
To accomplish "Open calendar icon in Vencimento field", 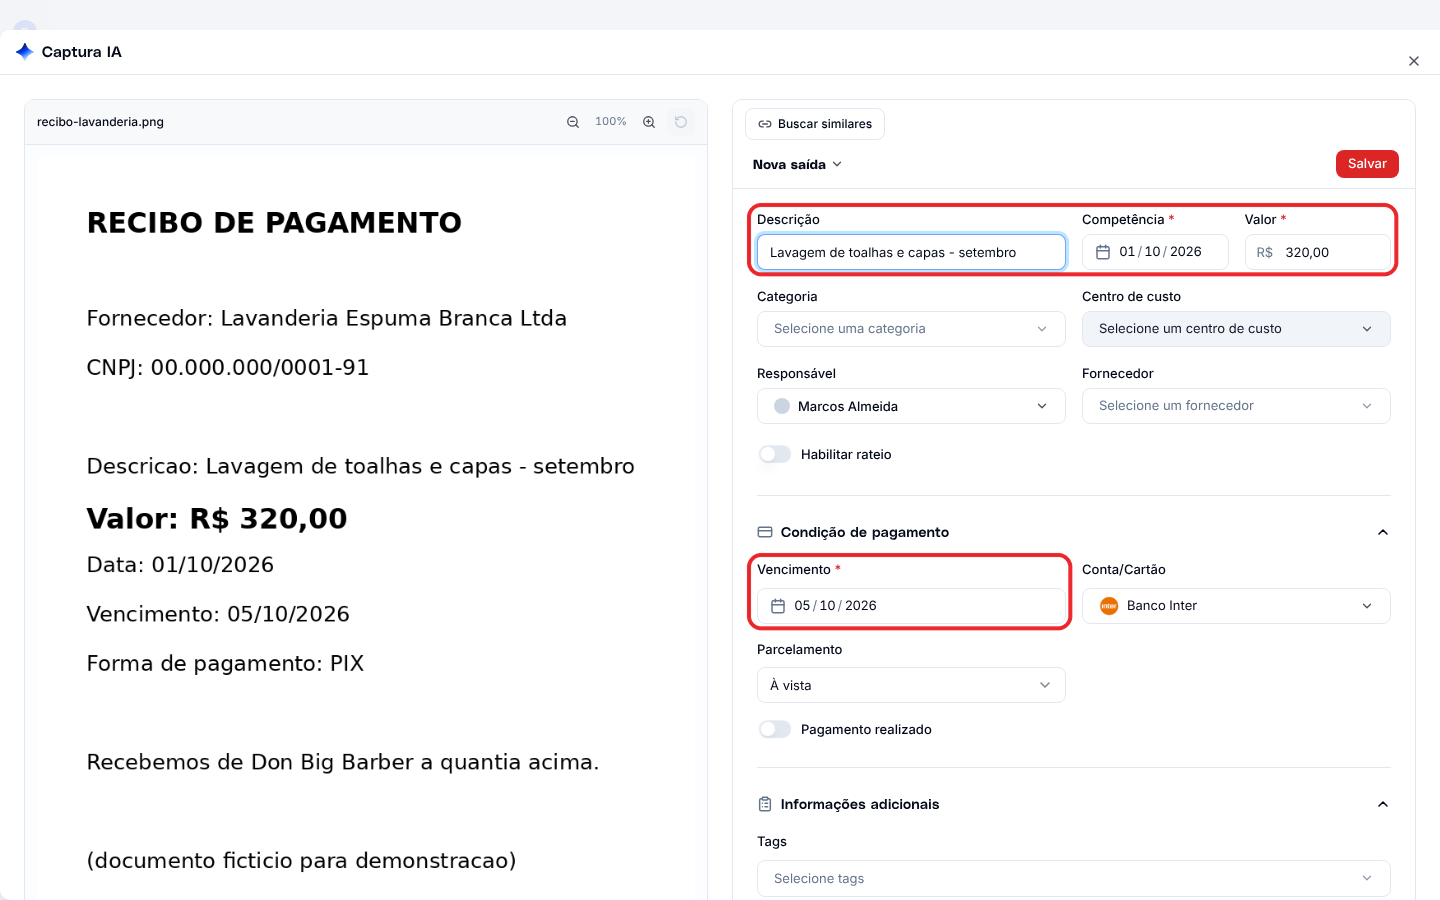I will pyautogui.click(x=778, y=606).
